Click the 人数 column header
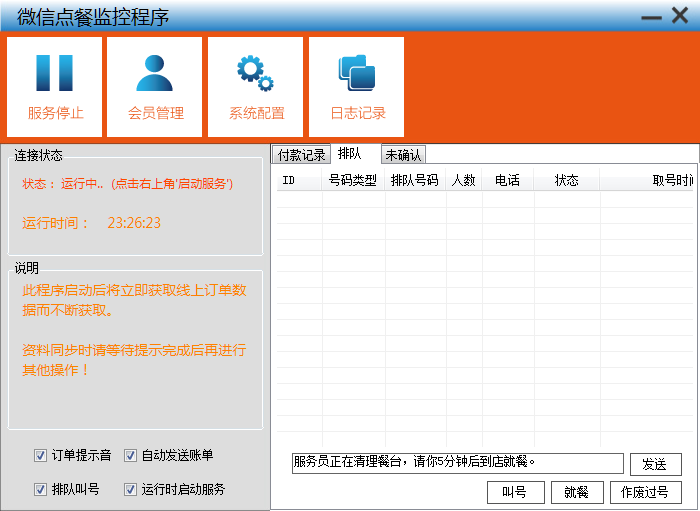This screenshot has height=511, width=700. tap(464, 180)
